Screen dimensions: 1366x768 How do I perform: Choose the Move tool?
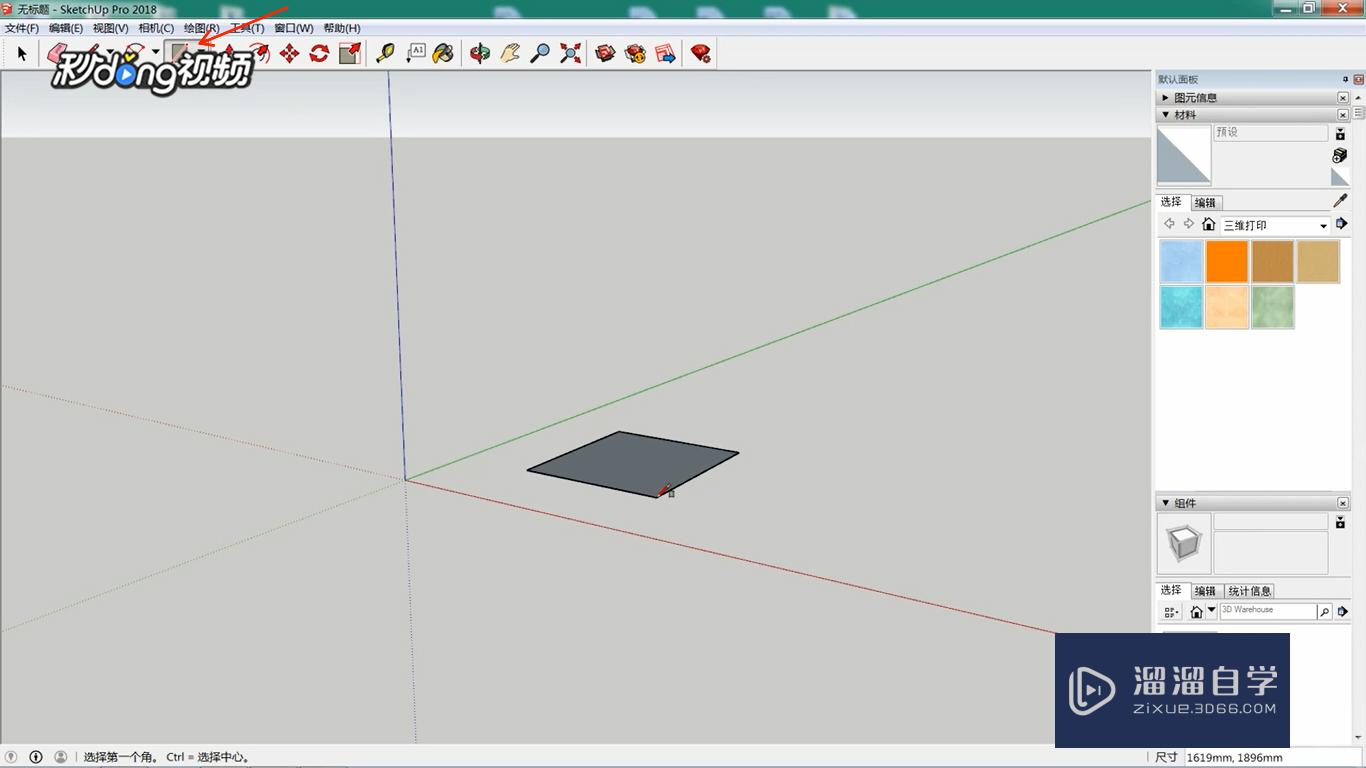click(289, 53)
